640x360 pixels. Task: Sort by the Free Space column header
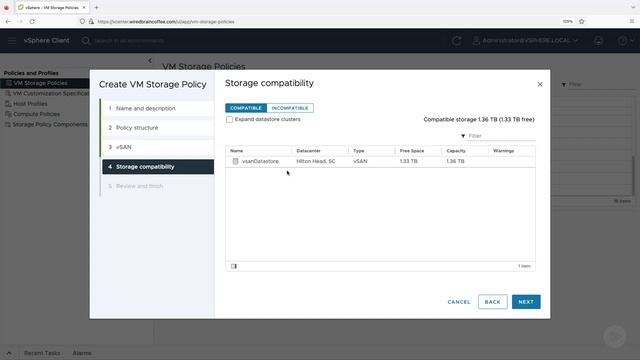click(412, 151)
